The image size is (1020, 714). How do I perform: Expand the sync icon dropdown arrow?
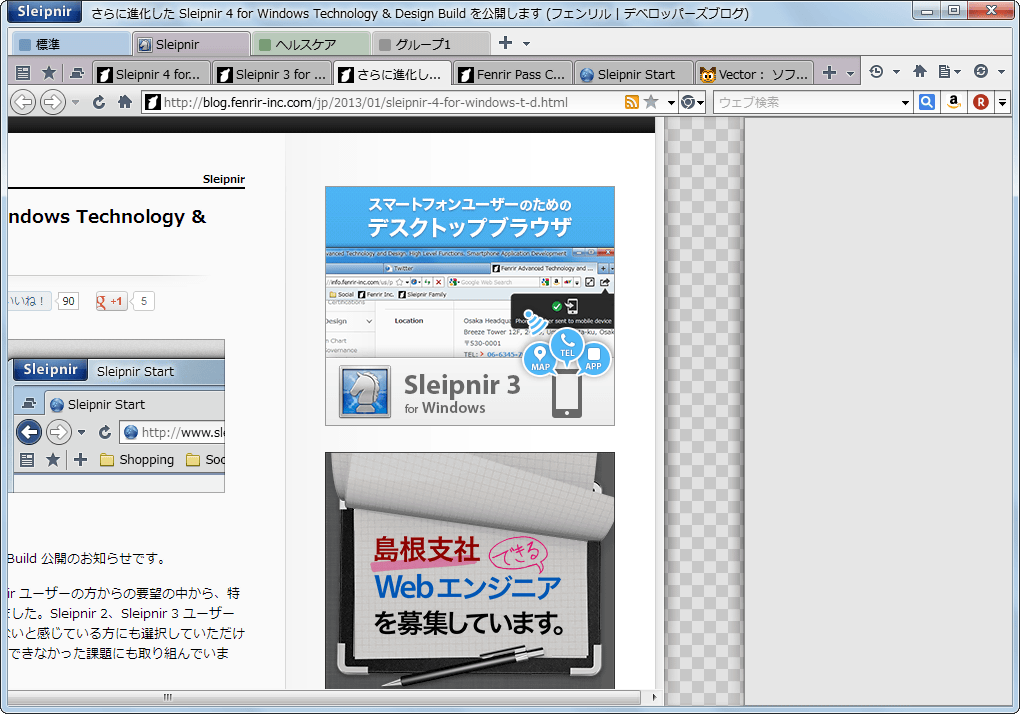tap(1002, 72)
